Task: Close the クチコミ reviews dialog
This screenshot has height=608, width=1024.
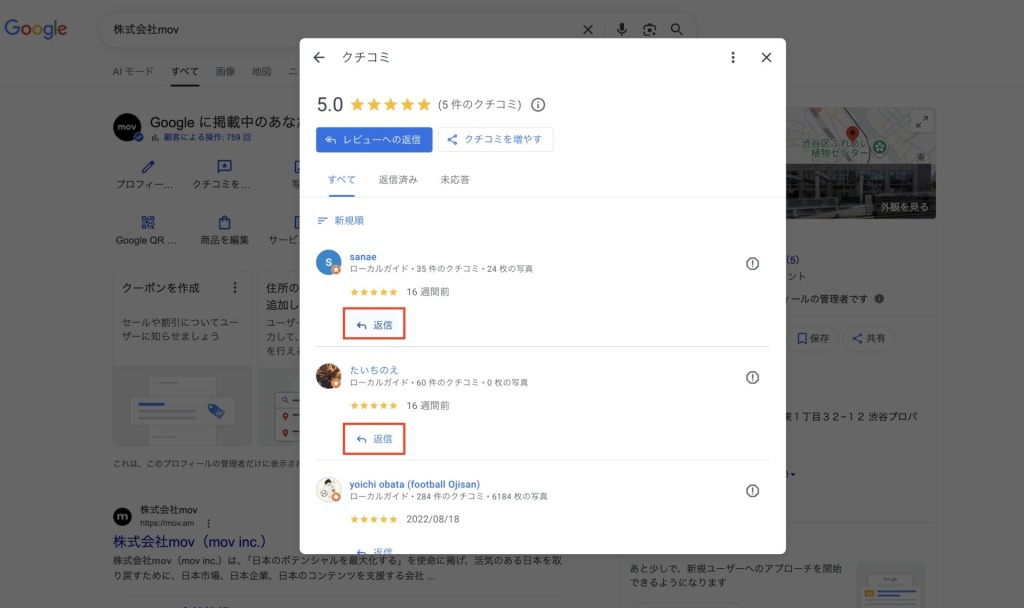Action: (766, 58)
